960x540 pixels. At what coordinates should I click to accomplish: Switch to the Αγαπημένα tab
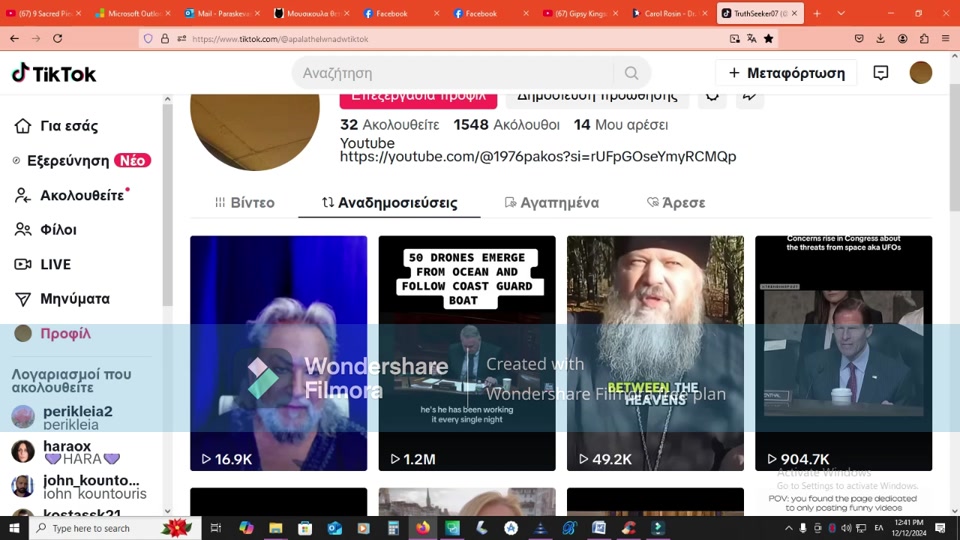(x=551, y=203)
